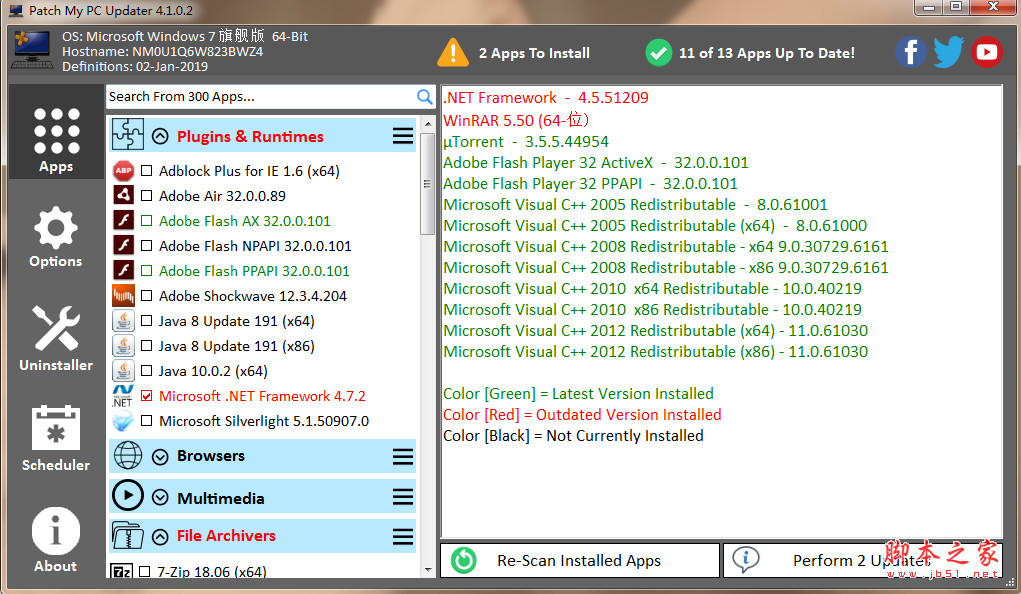Select .NET Framework - 4.5.51209 entry
This screenshot has height=594, width=1021.
[x=546, y=98]
